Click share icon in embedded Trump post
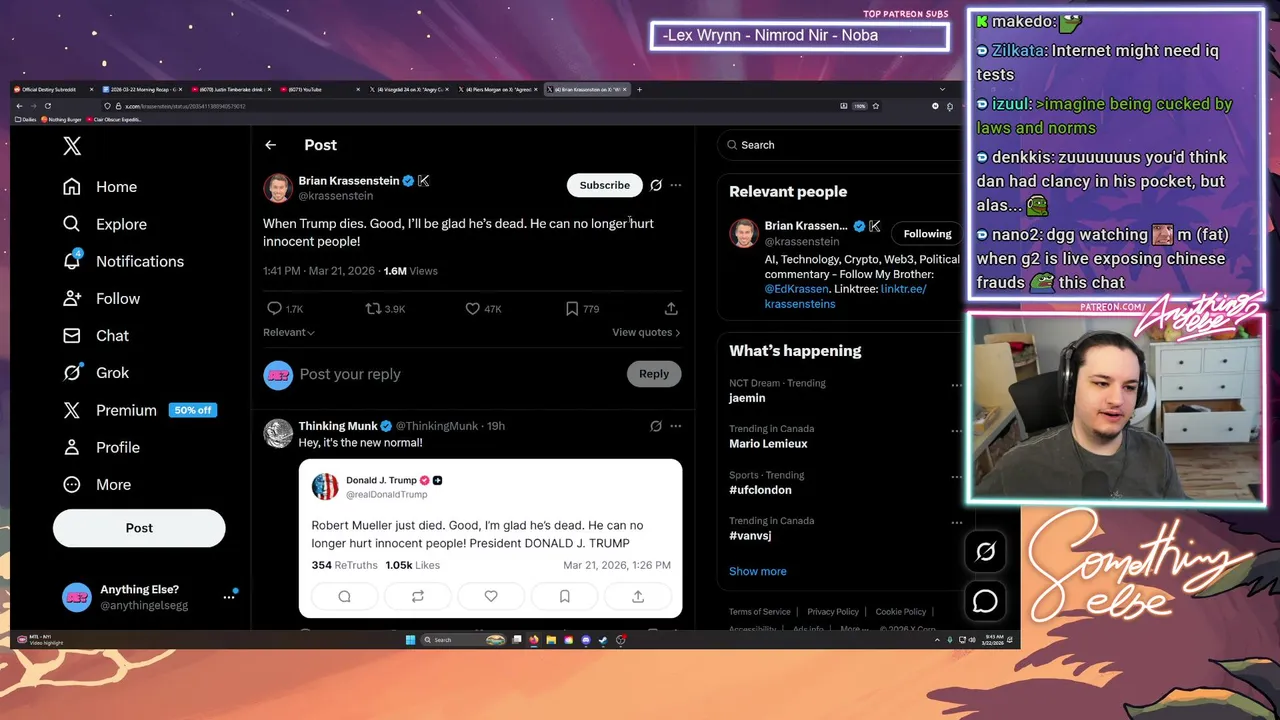 click(x=638, y=596)
